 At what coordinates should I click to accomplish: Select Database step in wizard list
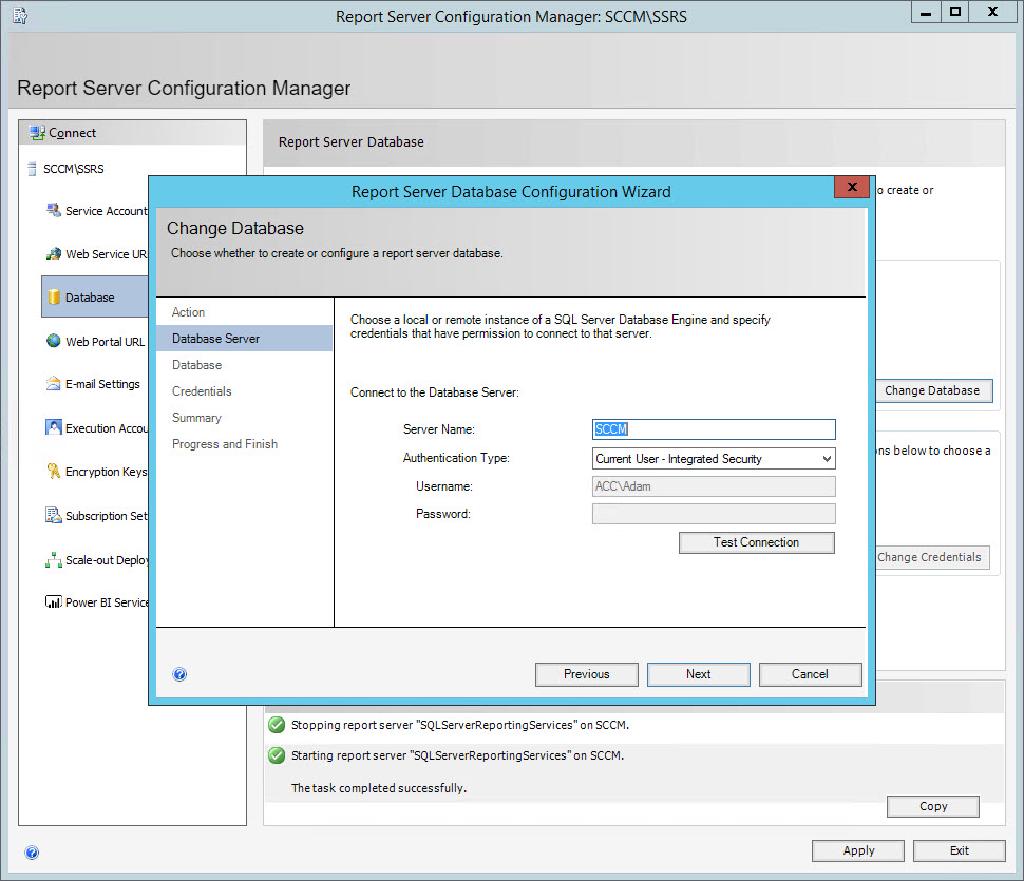pos(197,364)
